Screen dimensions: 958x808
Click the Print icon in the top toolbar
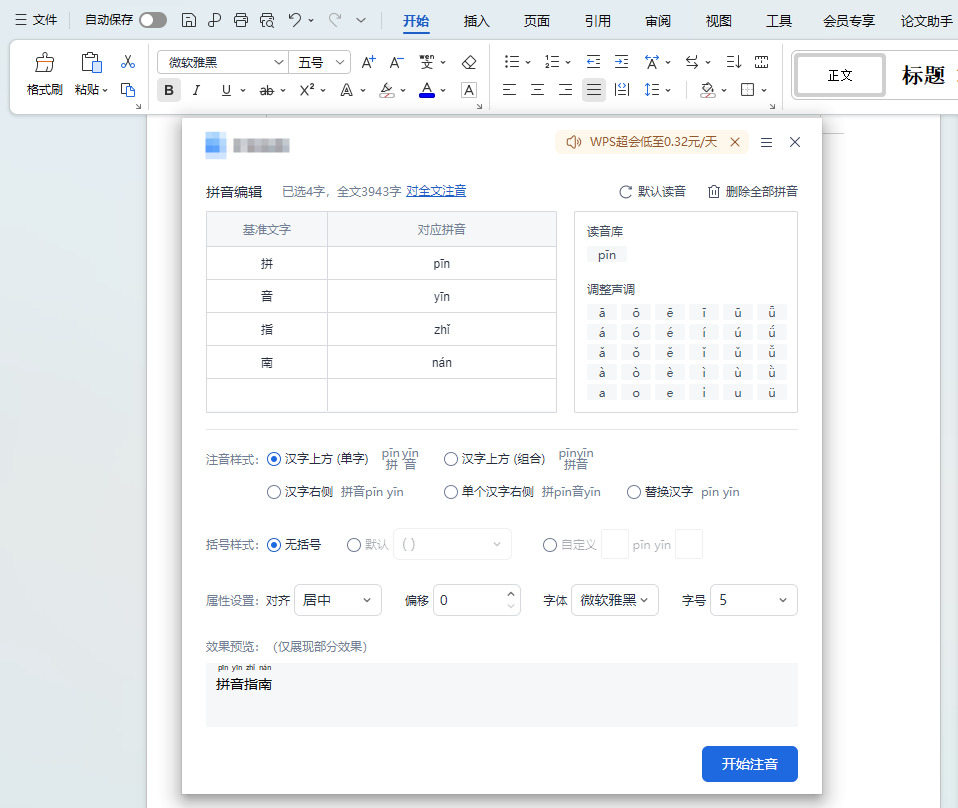tap(241, 20)
